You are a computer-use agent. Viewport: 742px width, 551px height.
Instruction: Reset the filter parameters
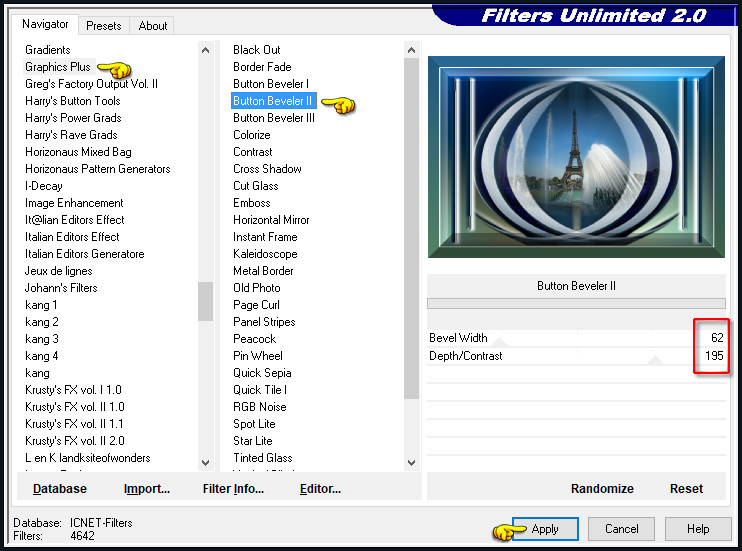coord(686,489)
